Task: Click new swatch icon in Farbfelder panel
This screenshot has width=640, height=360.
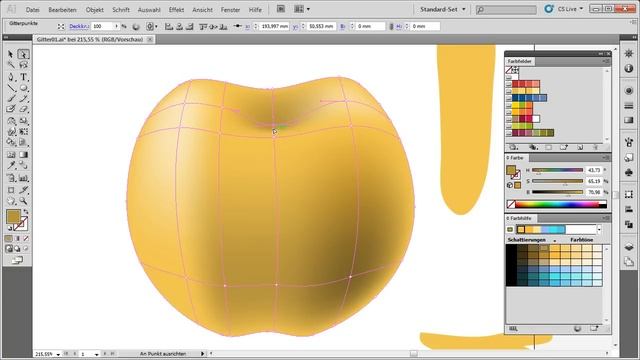Action: [580, 147]
